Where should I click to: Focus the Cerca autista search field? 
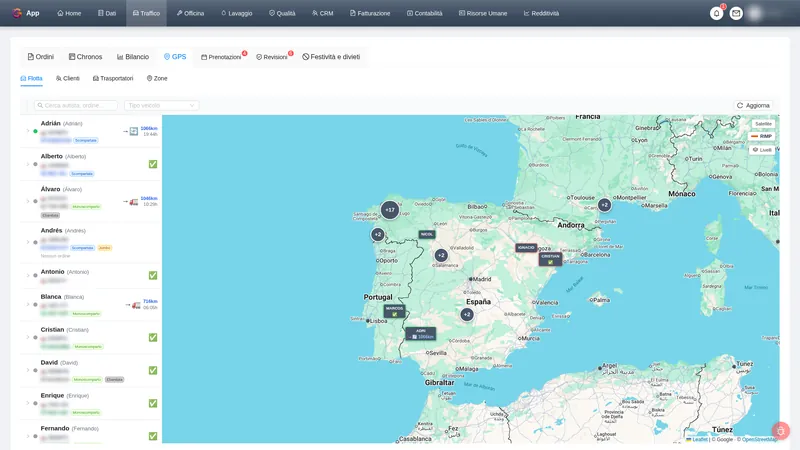click(x=76, y=106)
